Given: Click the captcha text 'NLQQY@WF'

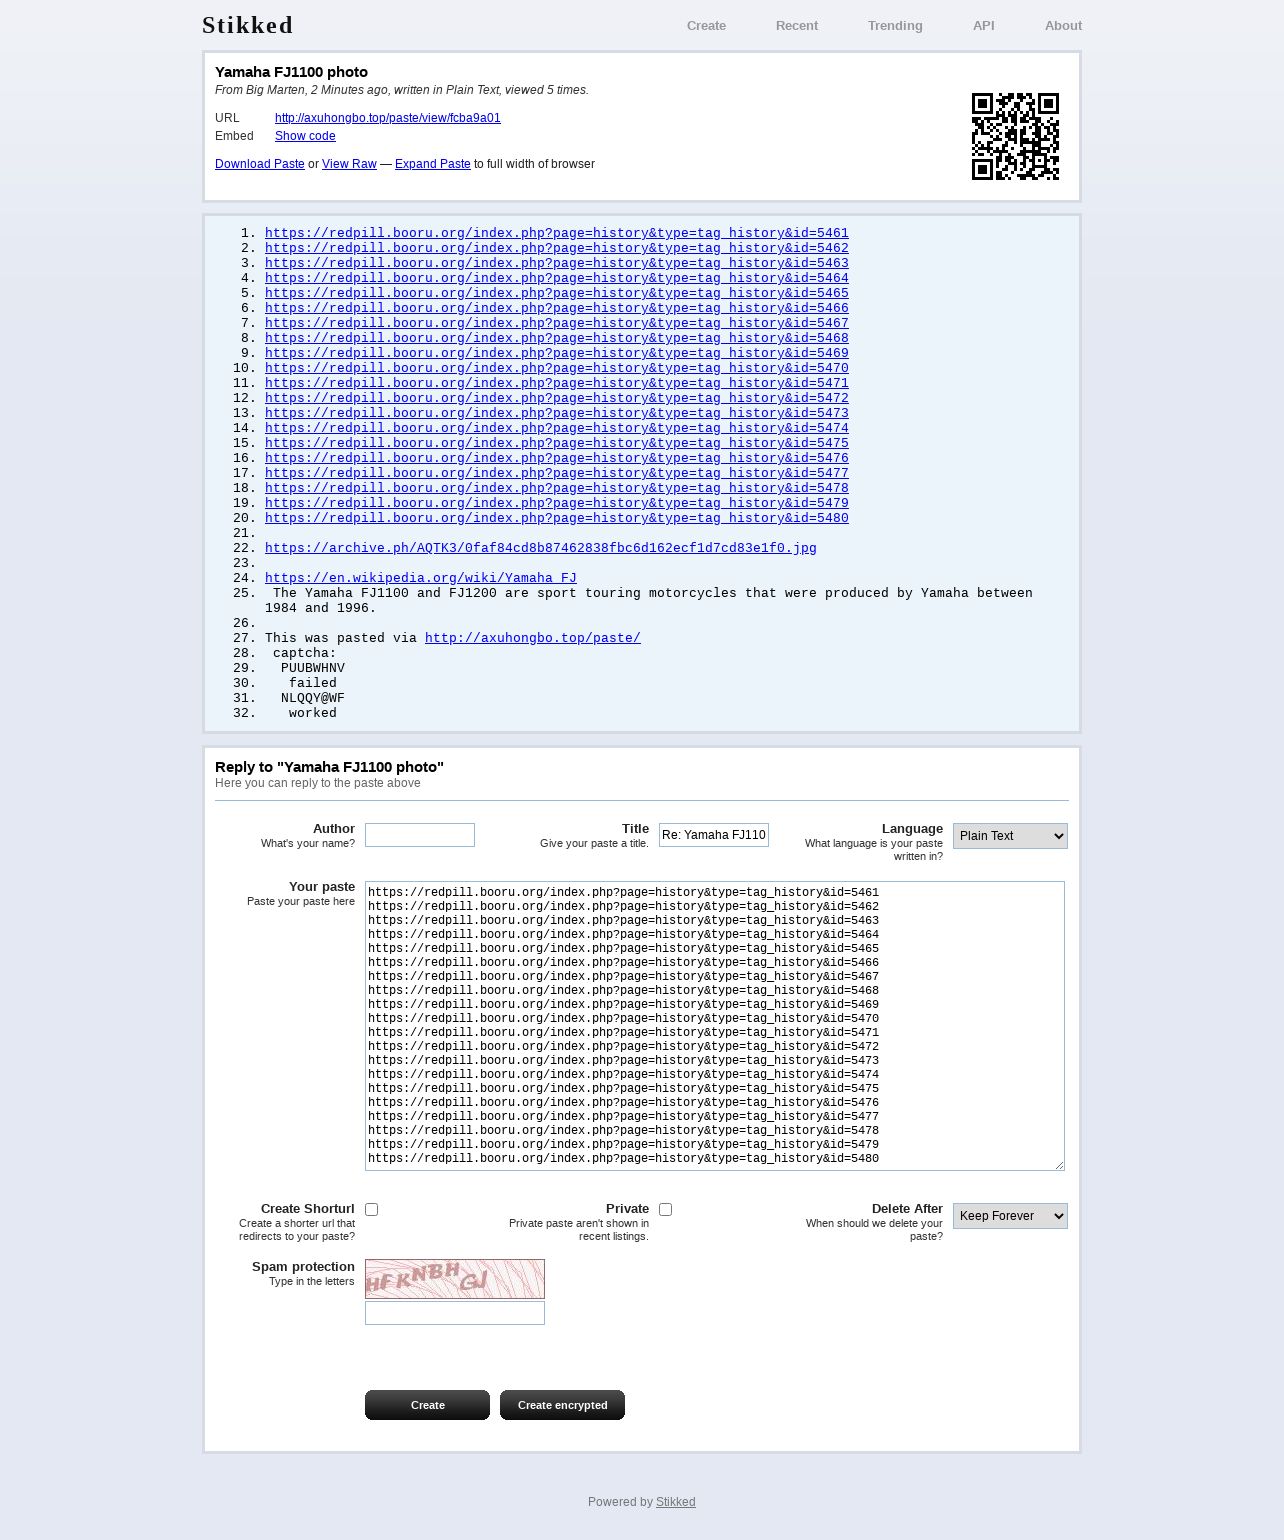Looking at the screenshot, I should tap(313, 698).
